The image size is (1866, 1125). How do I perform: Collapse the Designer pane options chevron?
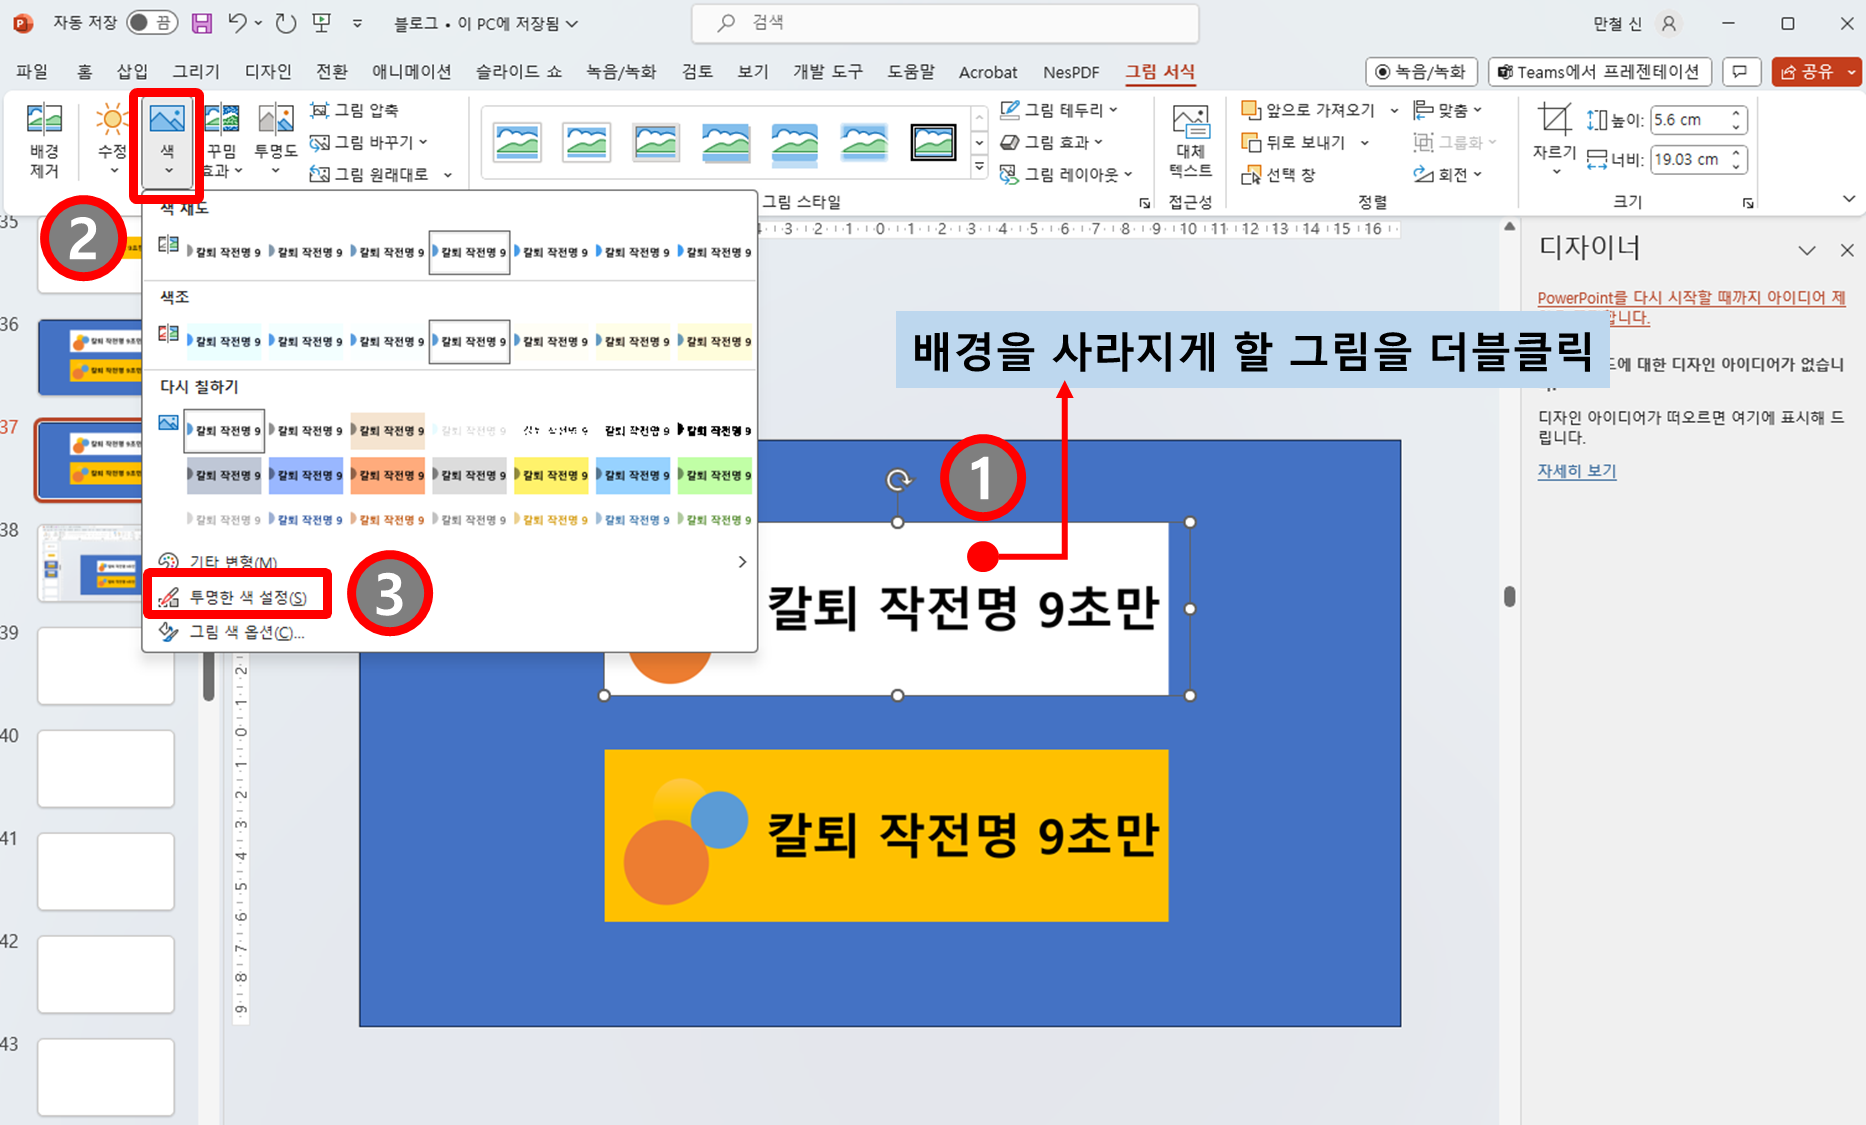(x=1807, y=250)
